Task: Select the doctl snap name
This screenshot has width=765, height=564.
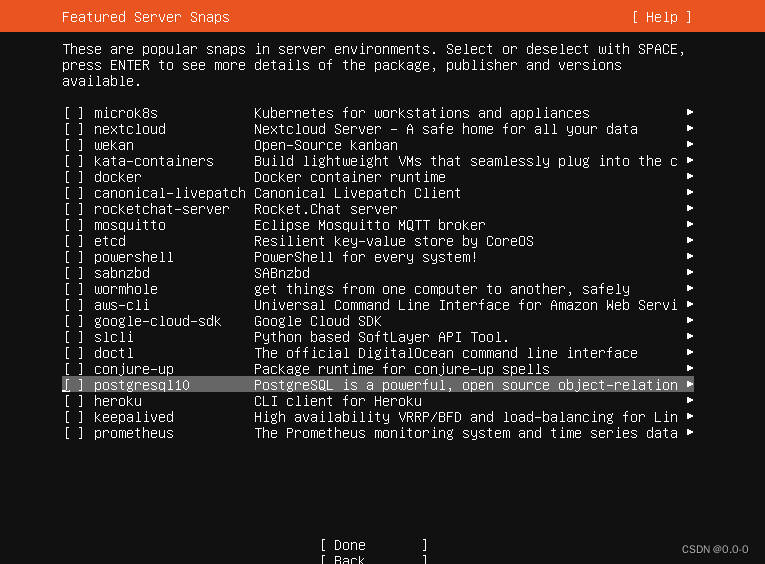Action: (114, 353)
